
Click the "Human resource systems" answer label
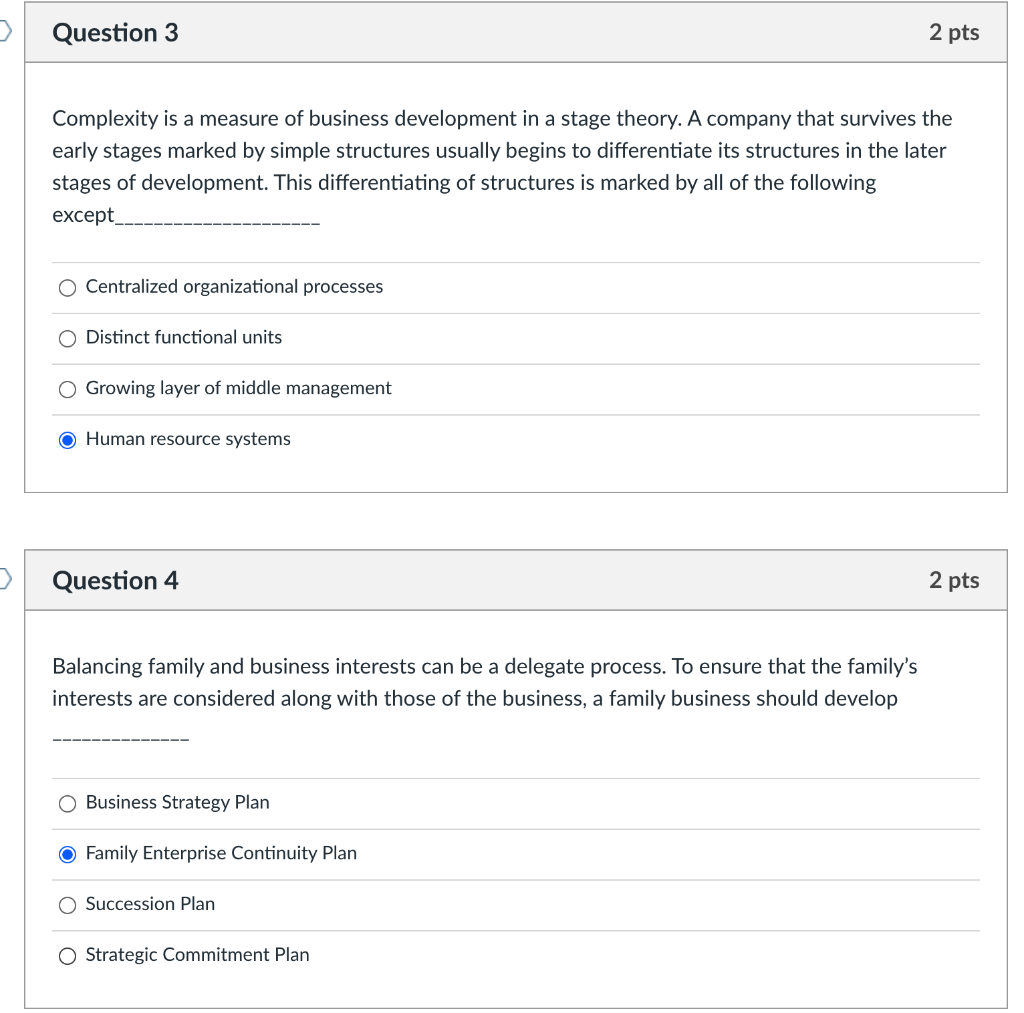[188, 439]
